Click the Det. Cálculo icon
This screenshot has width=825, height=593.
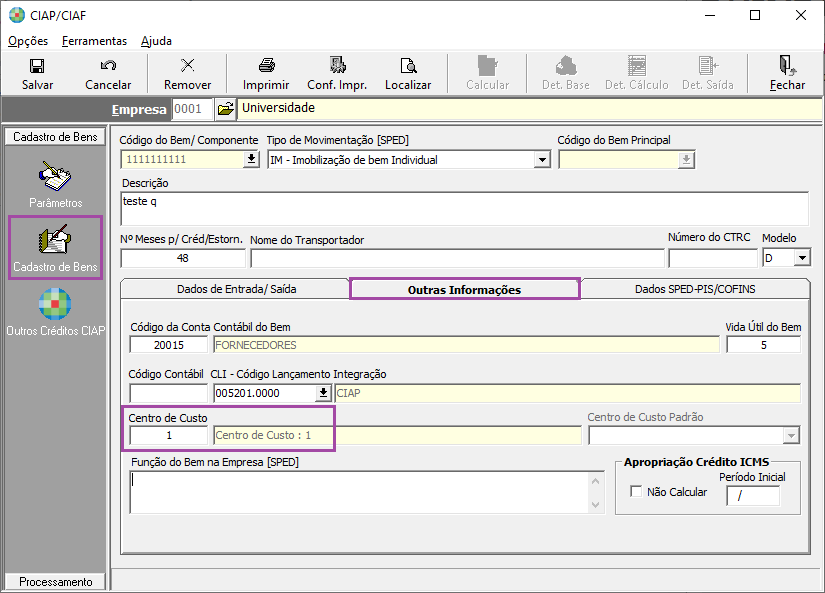[637, 66]
